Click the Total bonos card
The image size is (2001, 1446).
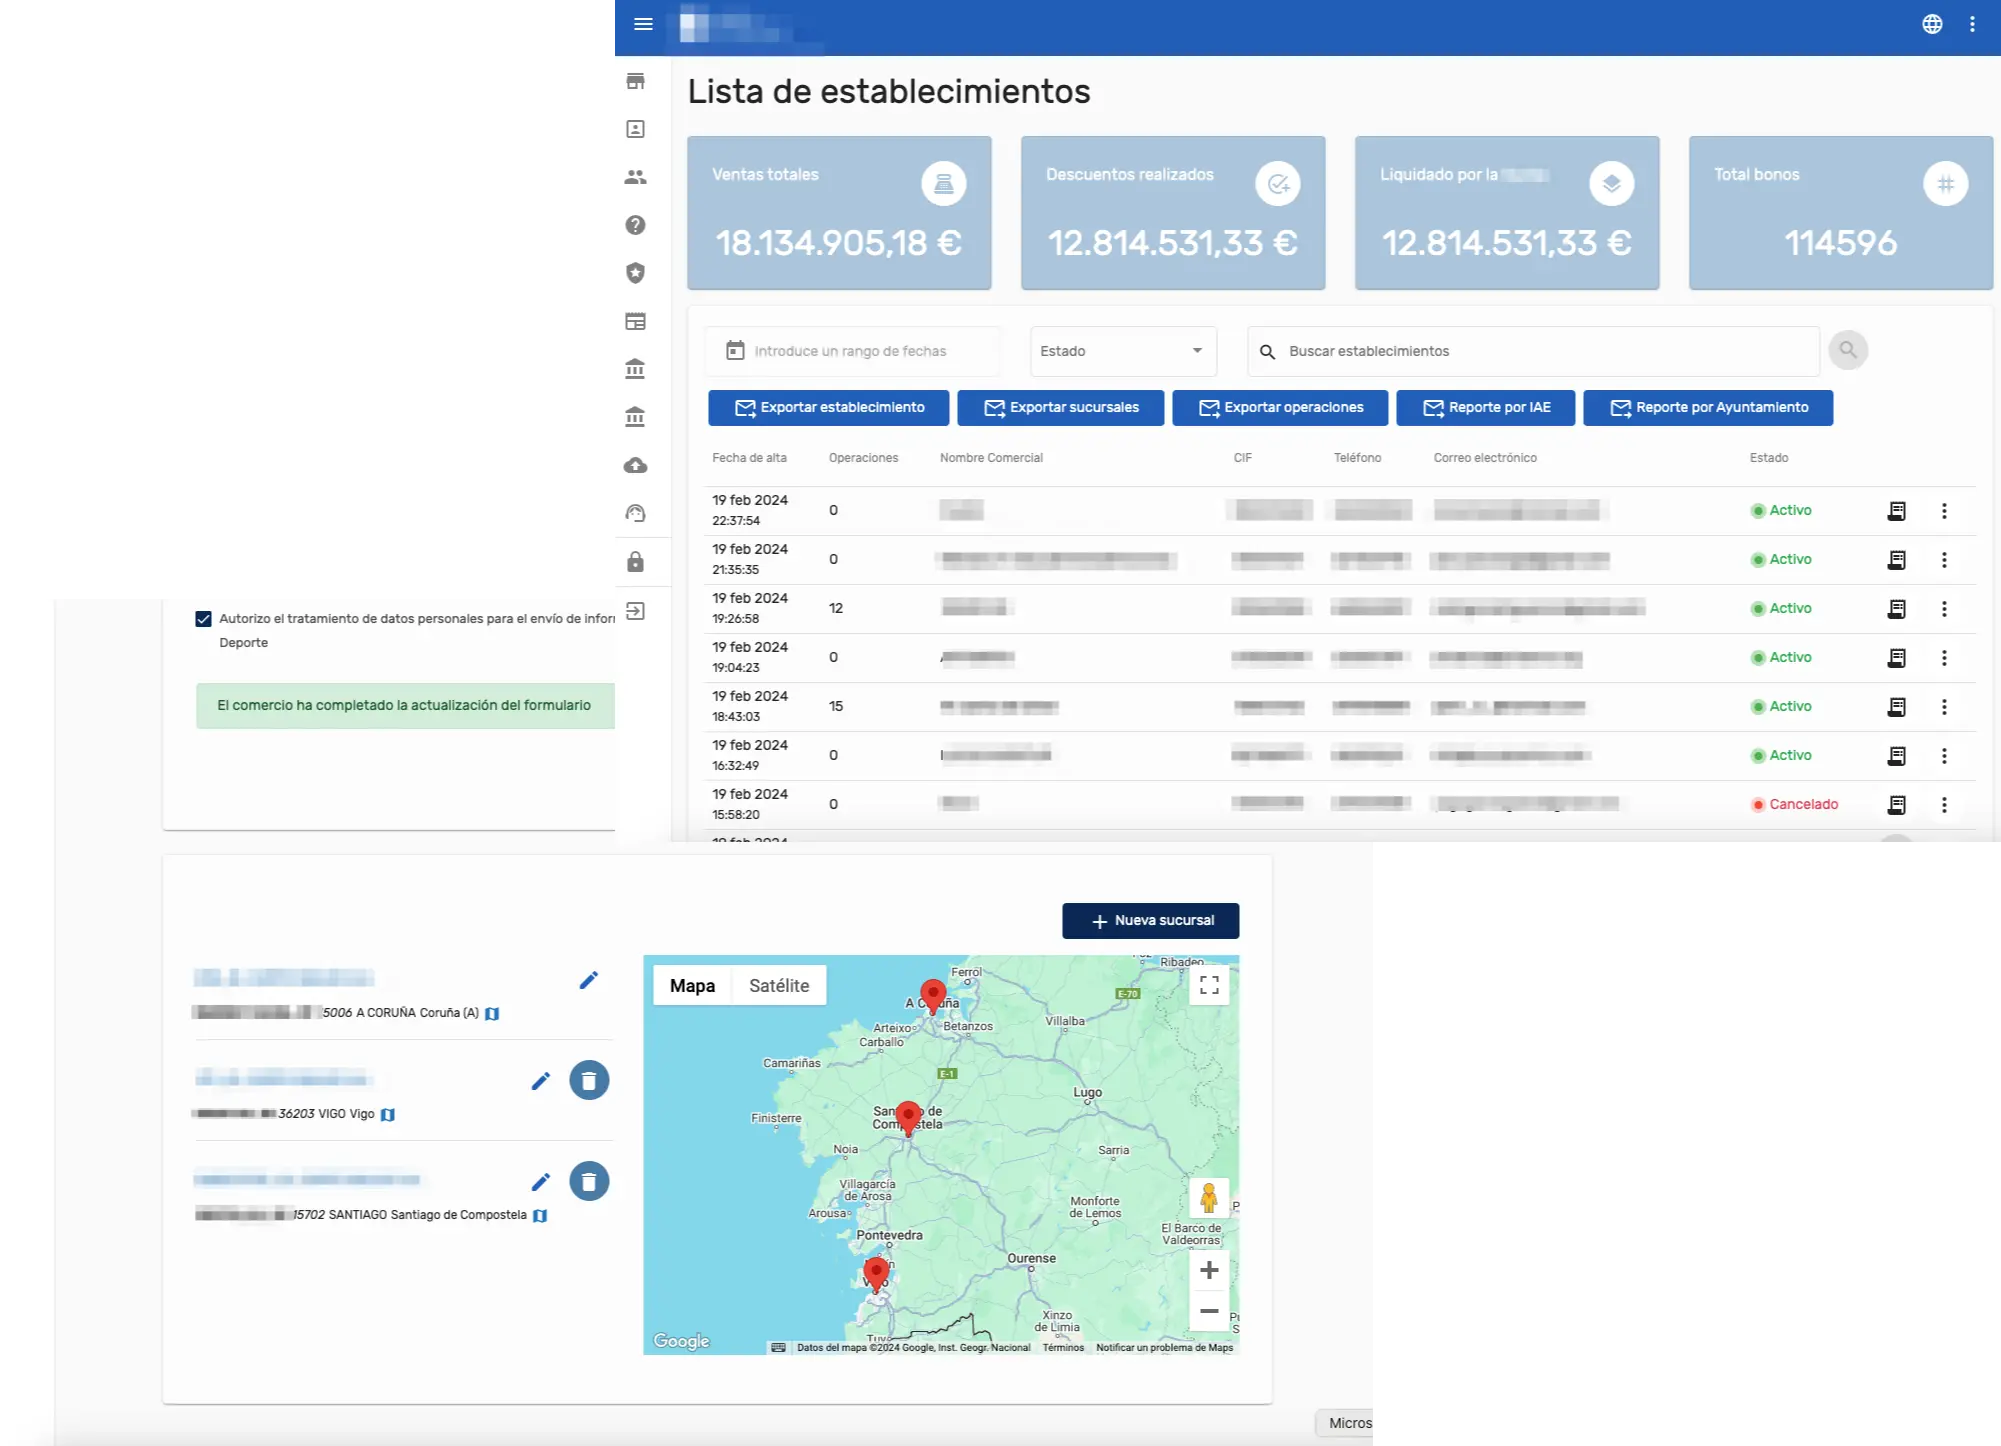(1841, 213)
